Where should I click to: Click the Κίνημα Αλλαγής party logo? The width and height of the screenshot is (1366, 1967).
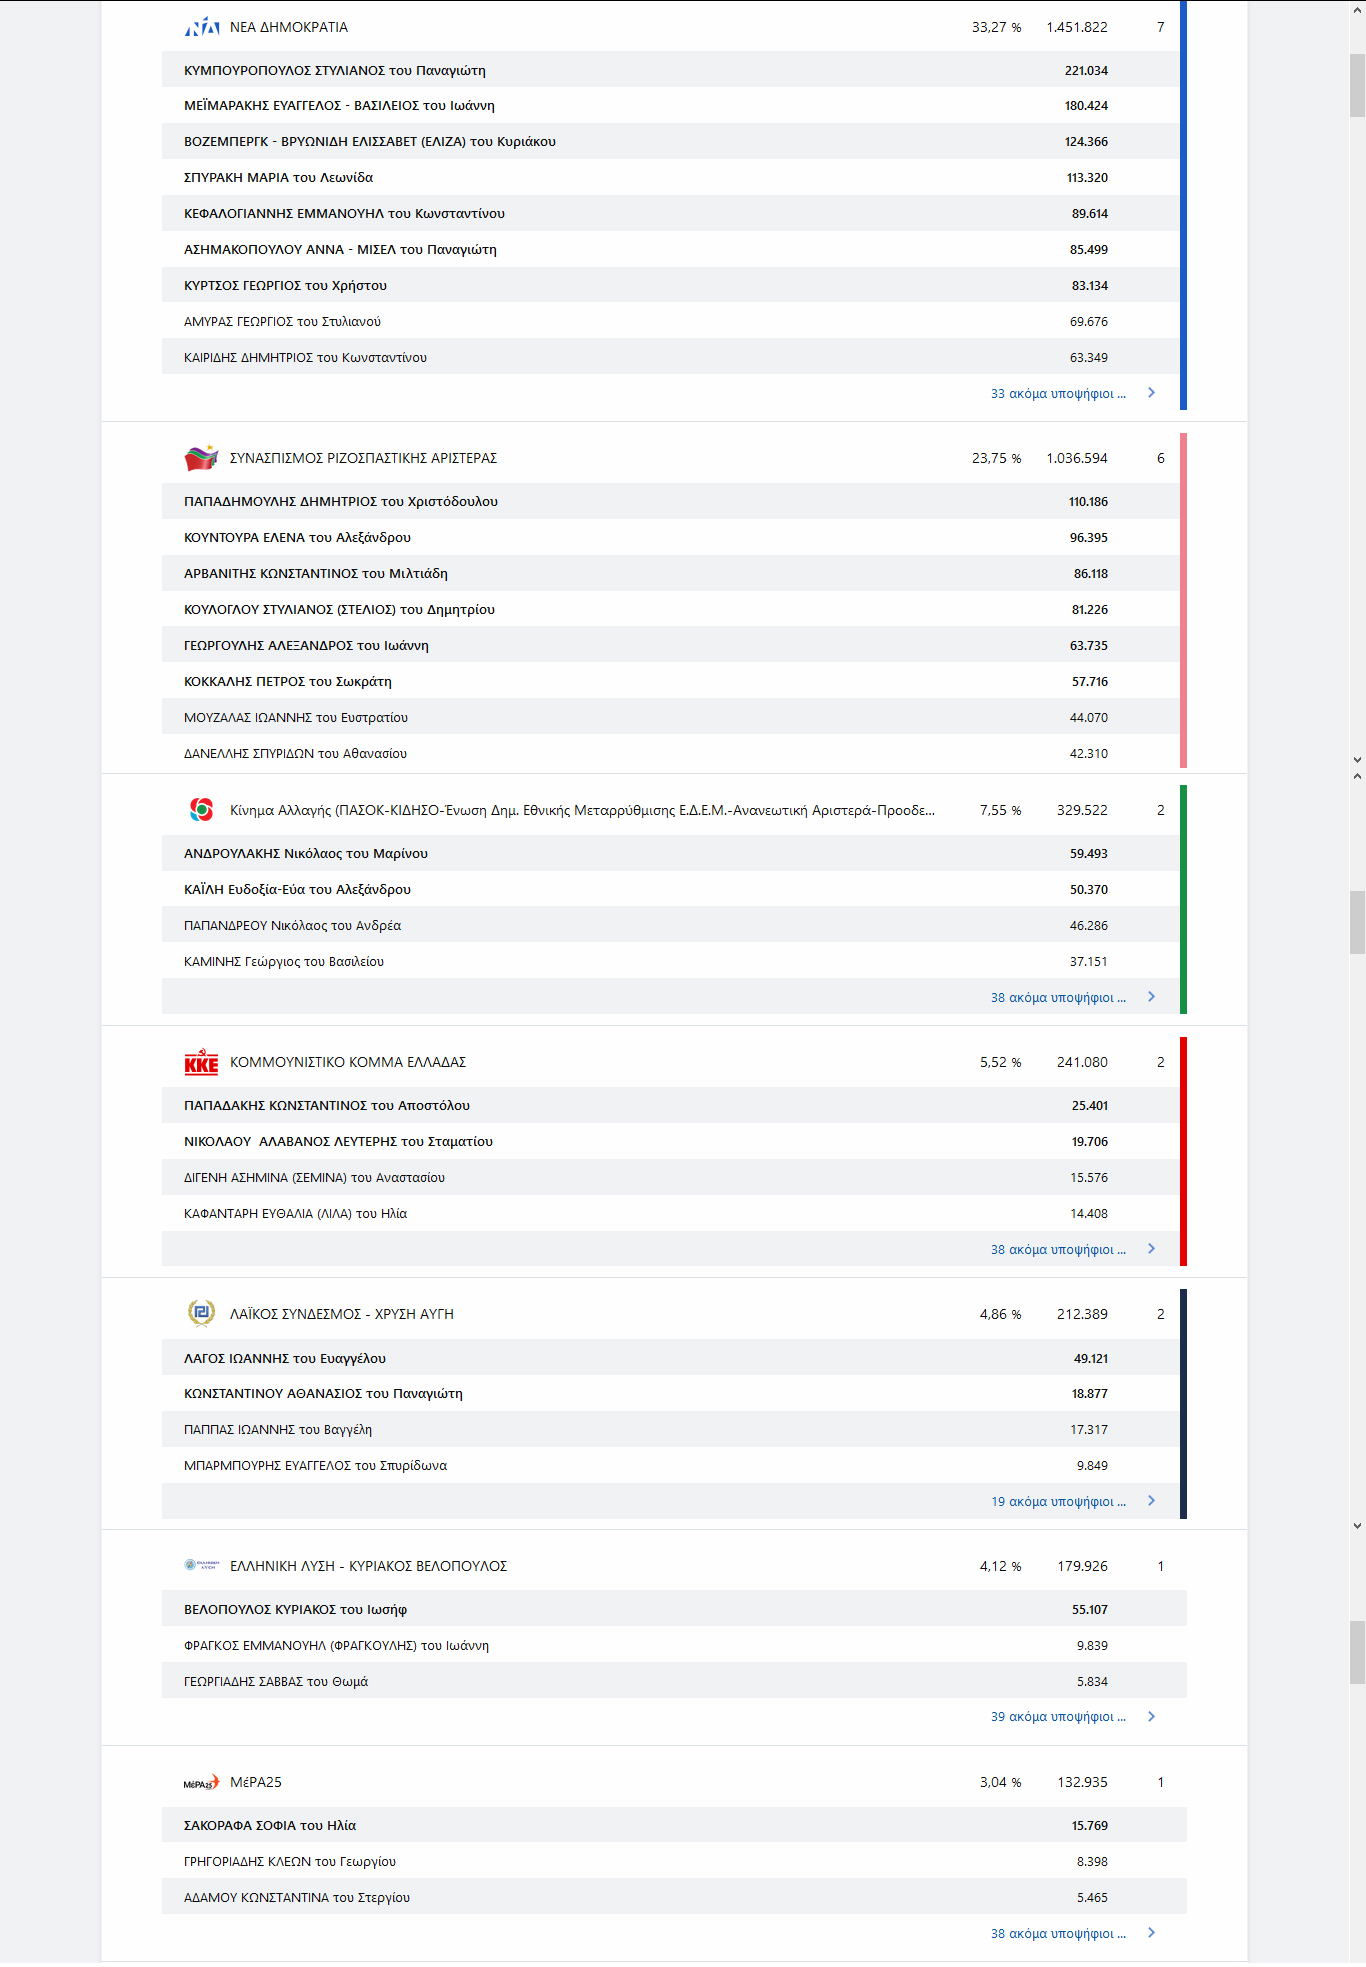pyautogui.click(x=201, y=810)
